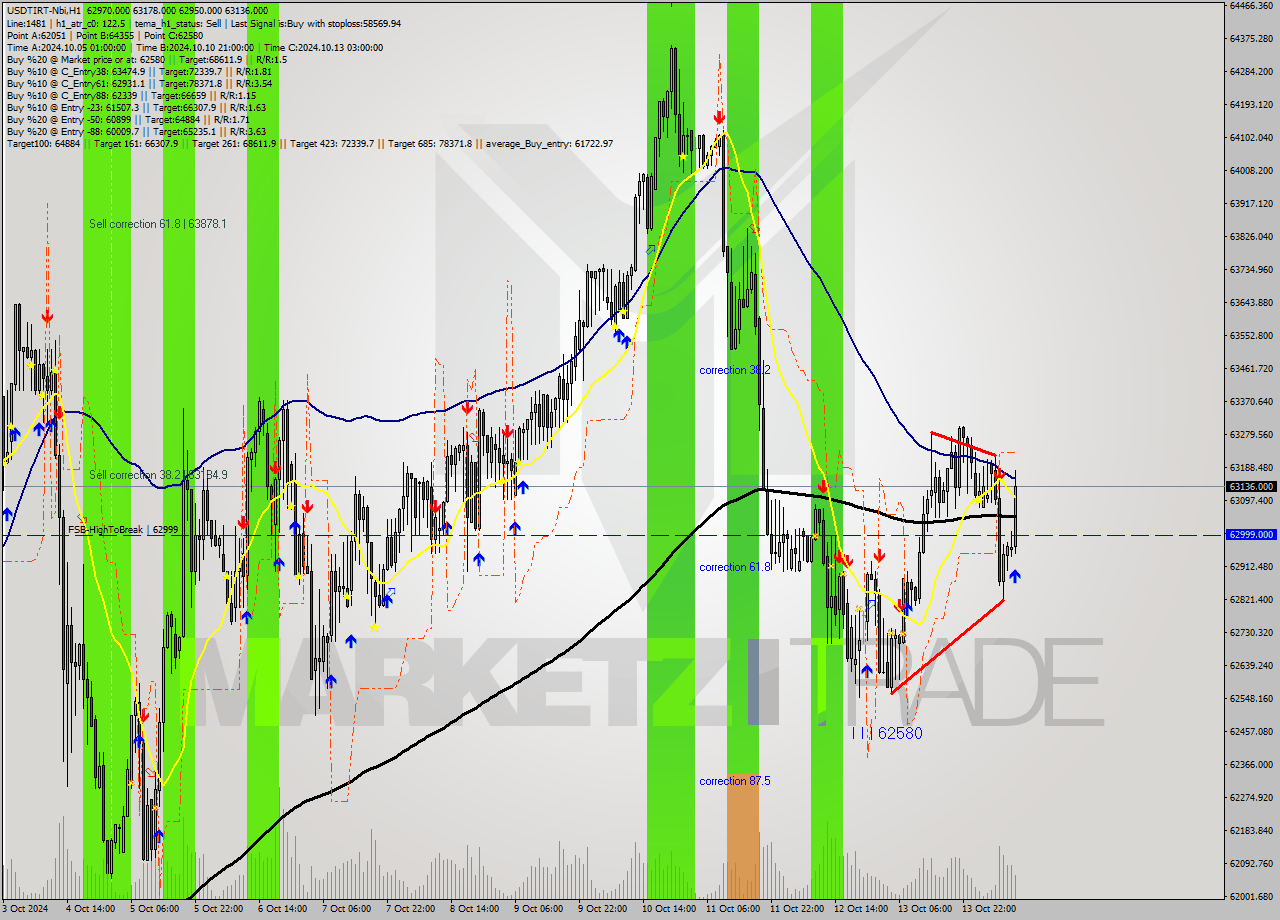Select the '| | | 62580' price label
Screen dimensions: 1280x920
click(x=886, y=733)
